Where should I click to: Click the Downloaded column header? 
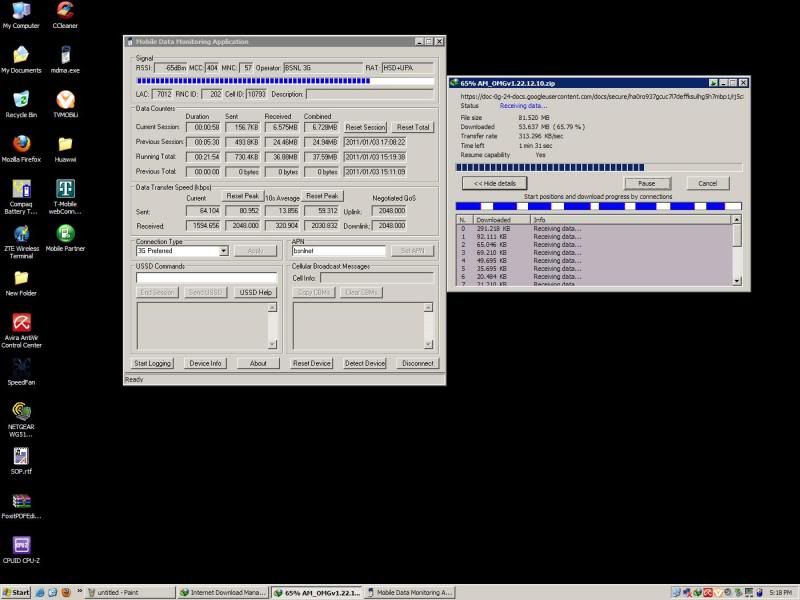click(x=502, y=220)
